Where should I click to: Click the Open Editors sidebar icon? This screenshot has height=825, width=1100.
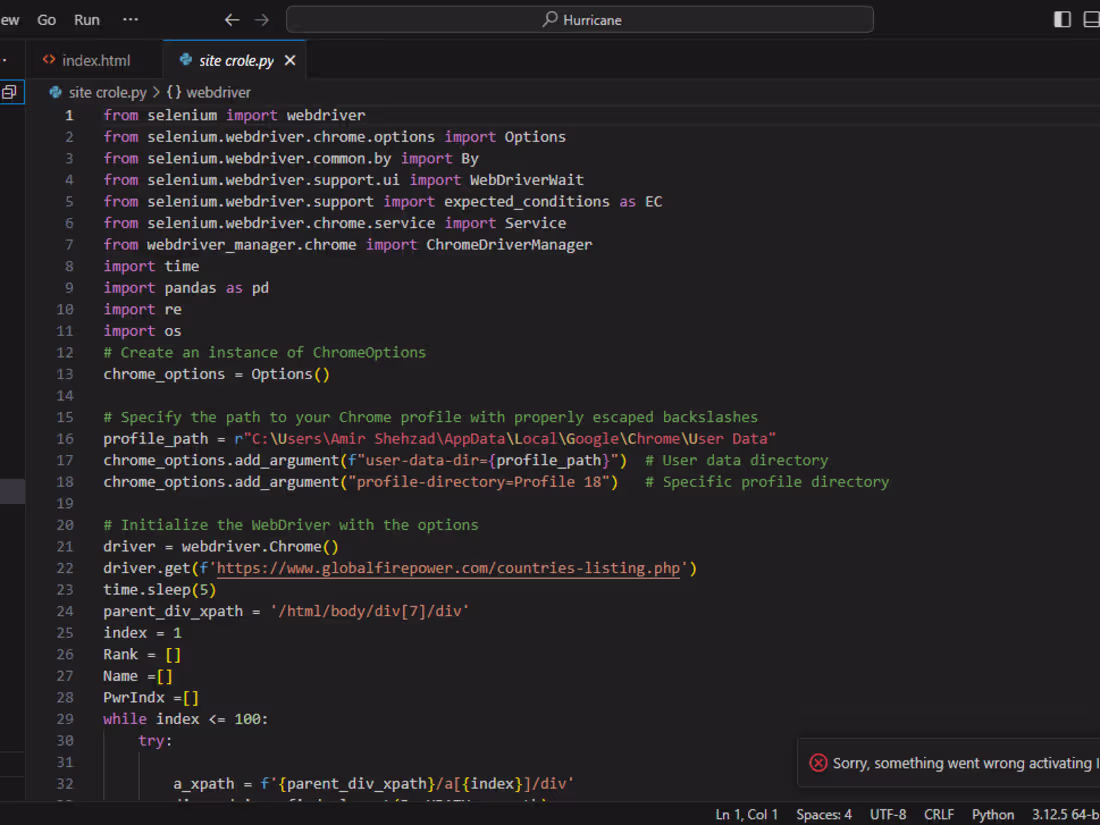tap(11, 91)
